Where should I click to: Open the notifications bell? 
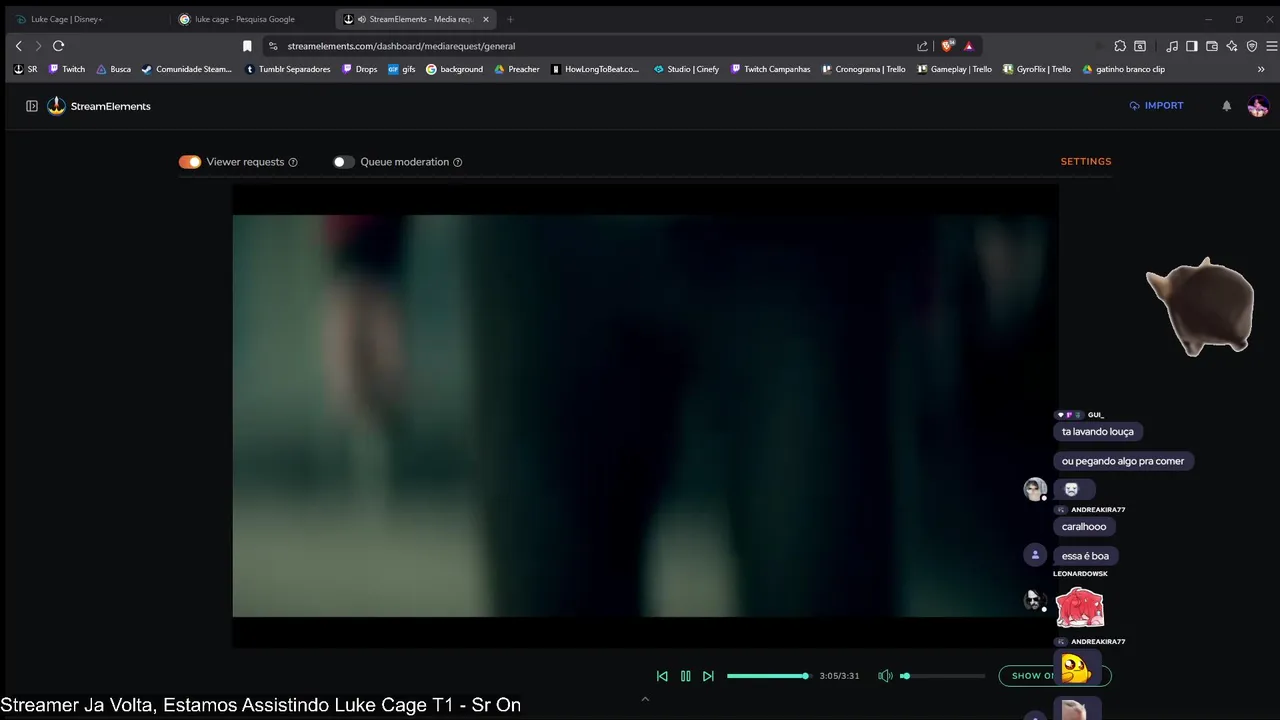click(1227, 106)
